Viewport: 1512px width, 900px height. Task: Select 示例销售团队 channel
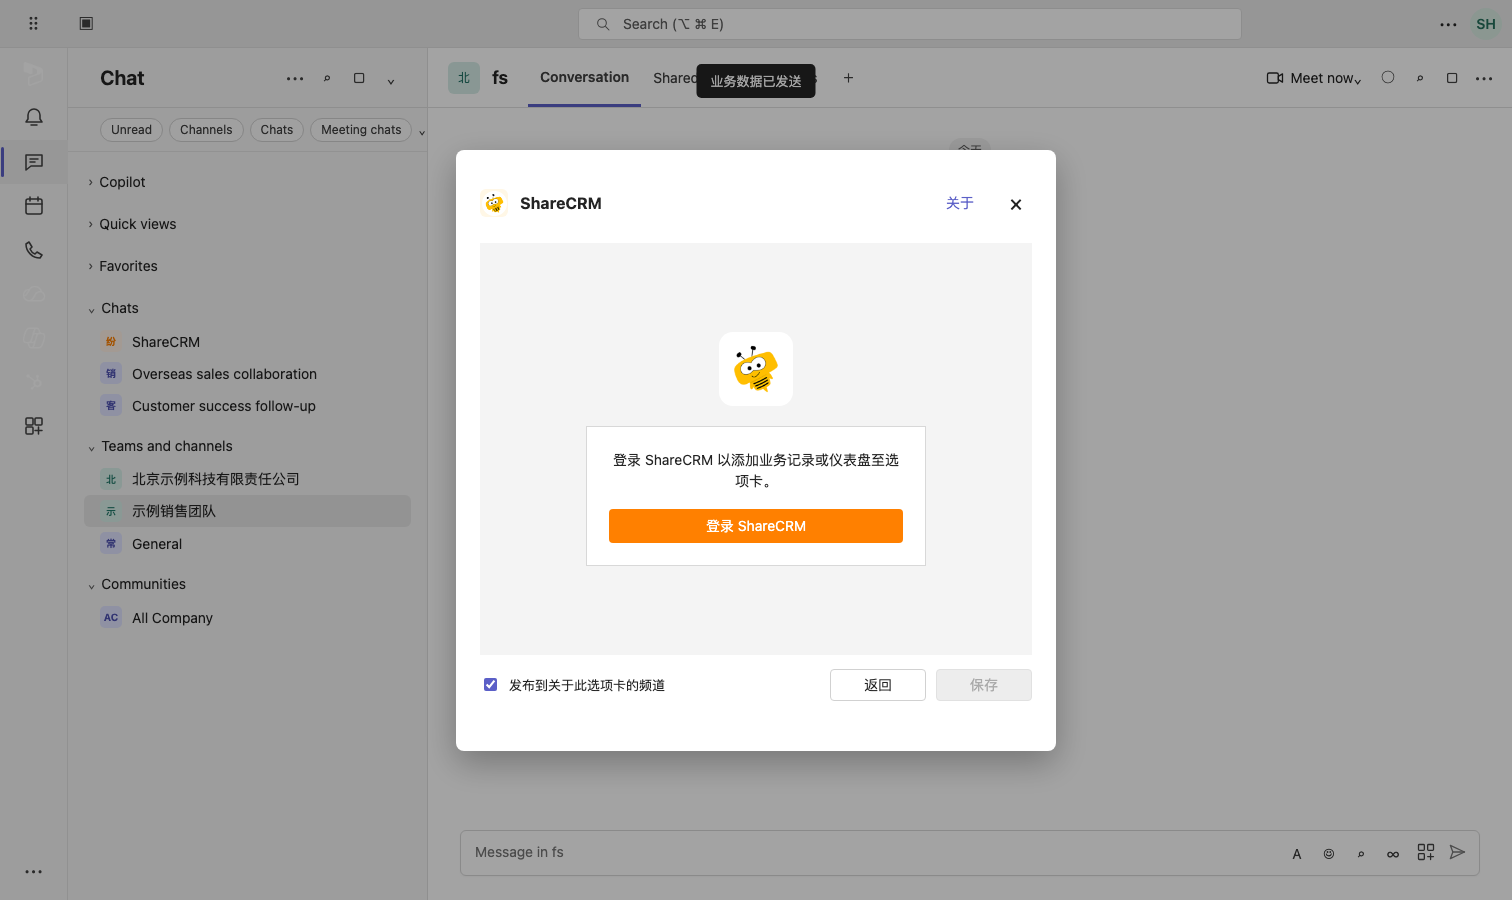247,511
